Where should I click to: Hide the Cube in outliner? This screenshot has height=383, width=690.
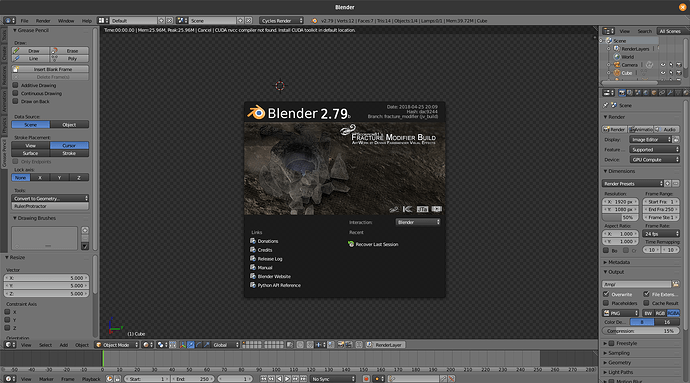[663, 73]
